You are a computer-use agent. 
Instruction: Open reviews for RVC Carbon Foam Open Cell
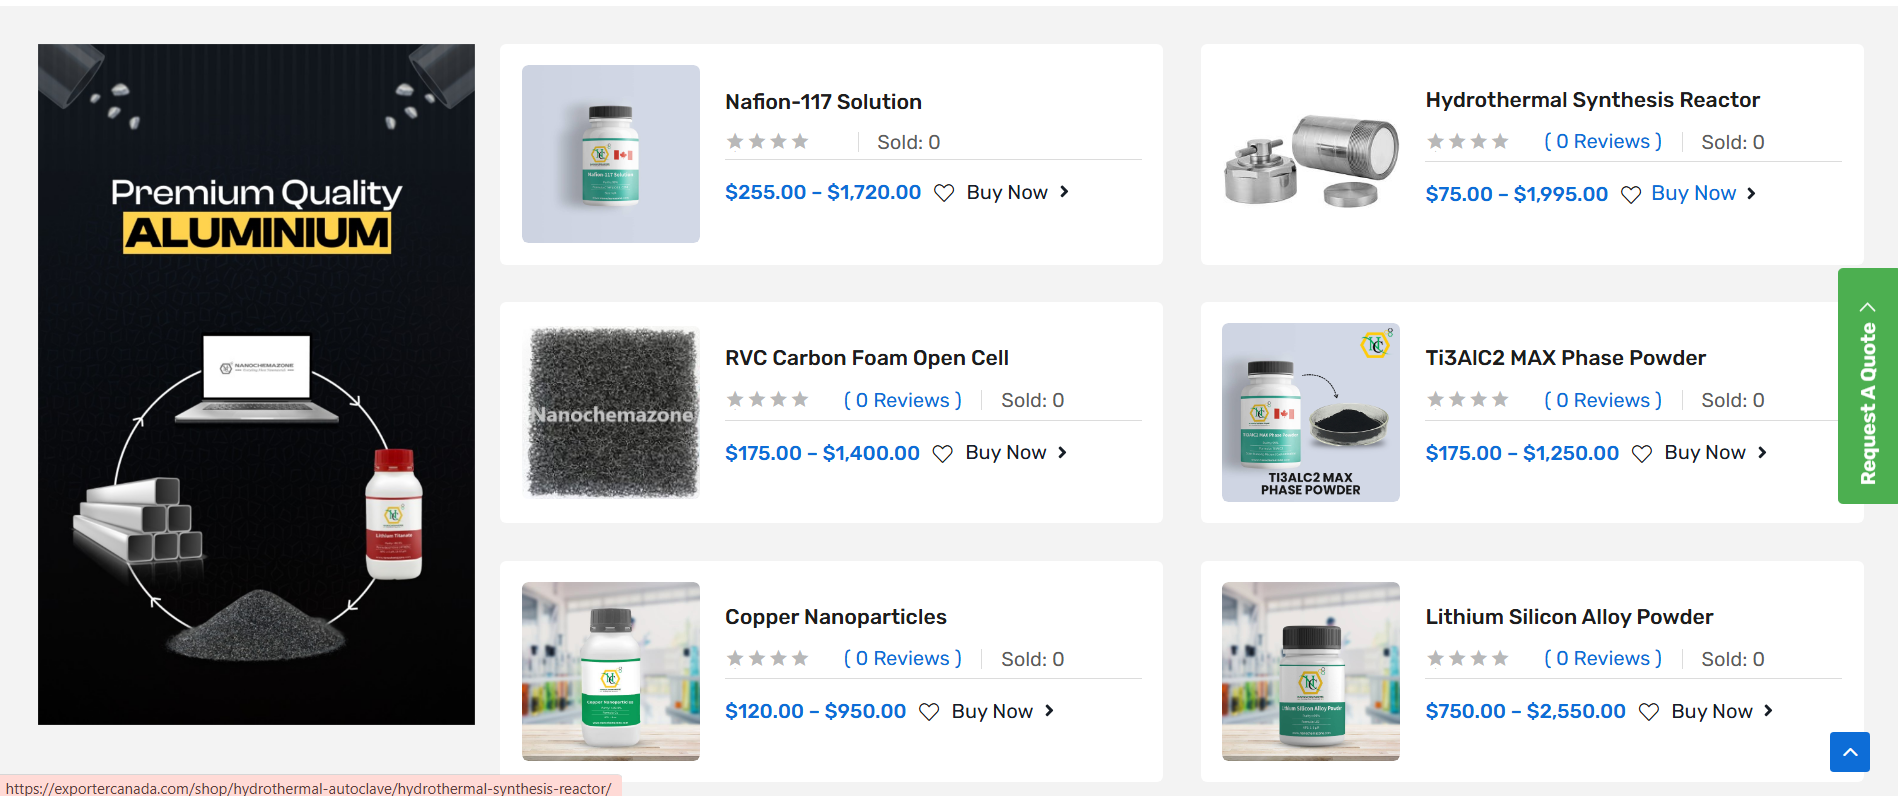pos(903,400)
